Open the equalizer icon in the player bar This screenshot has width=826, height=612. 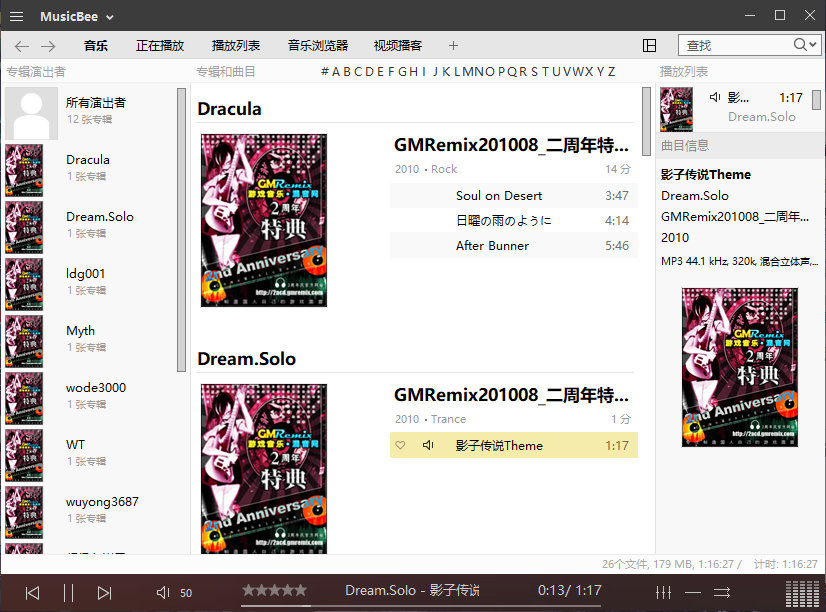(x=663, y=592)
